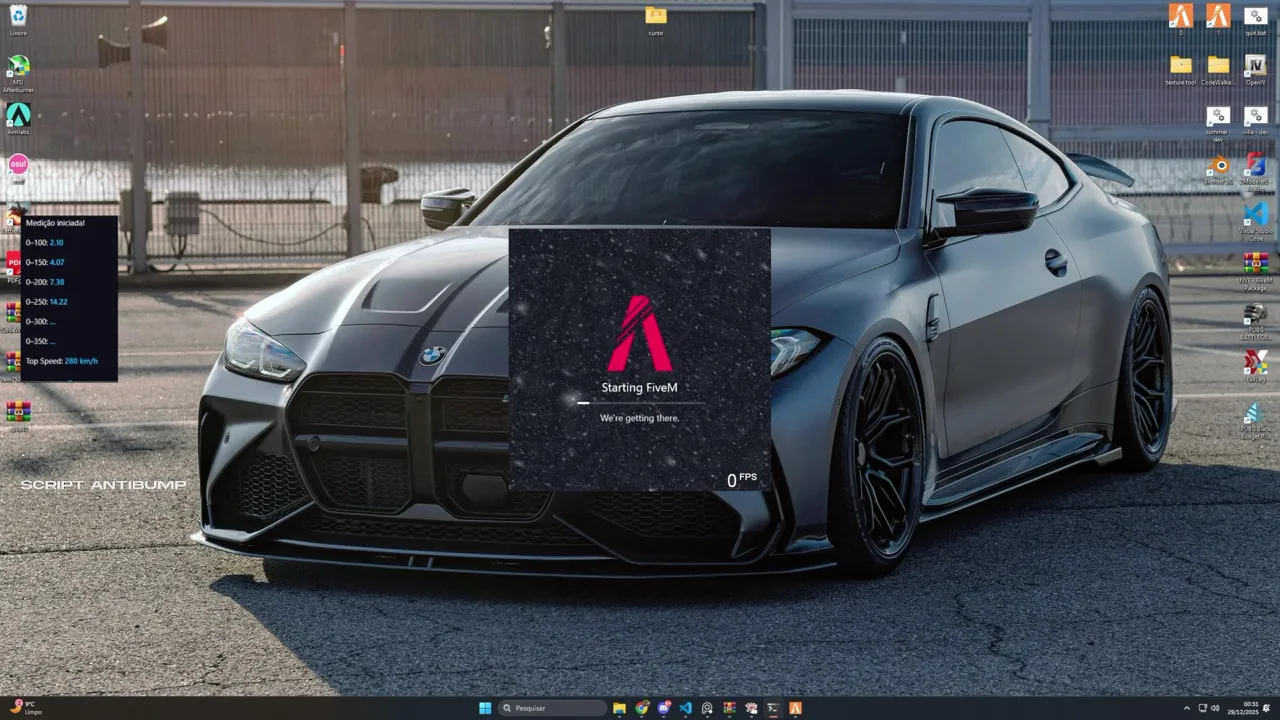Open the NVE FiveM Package archive

coord(1256,271)
